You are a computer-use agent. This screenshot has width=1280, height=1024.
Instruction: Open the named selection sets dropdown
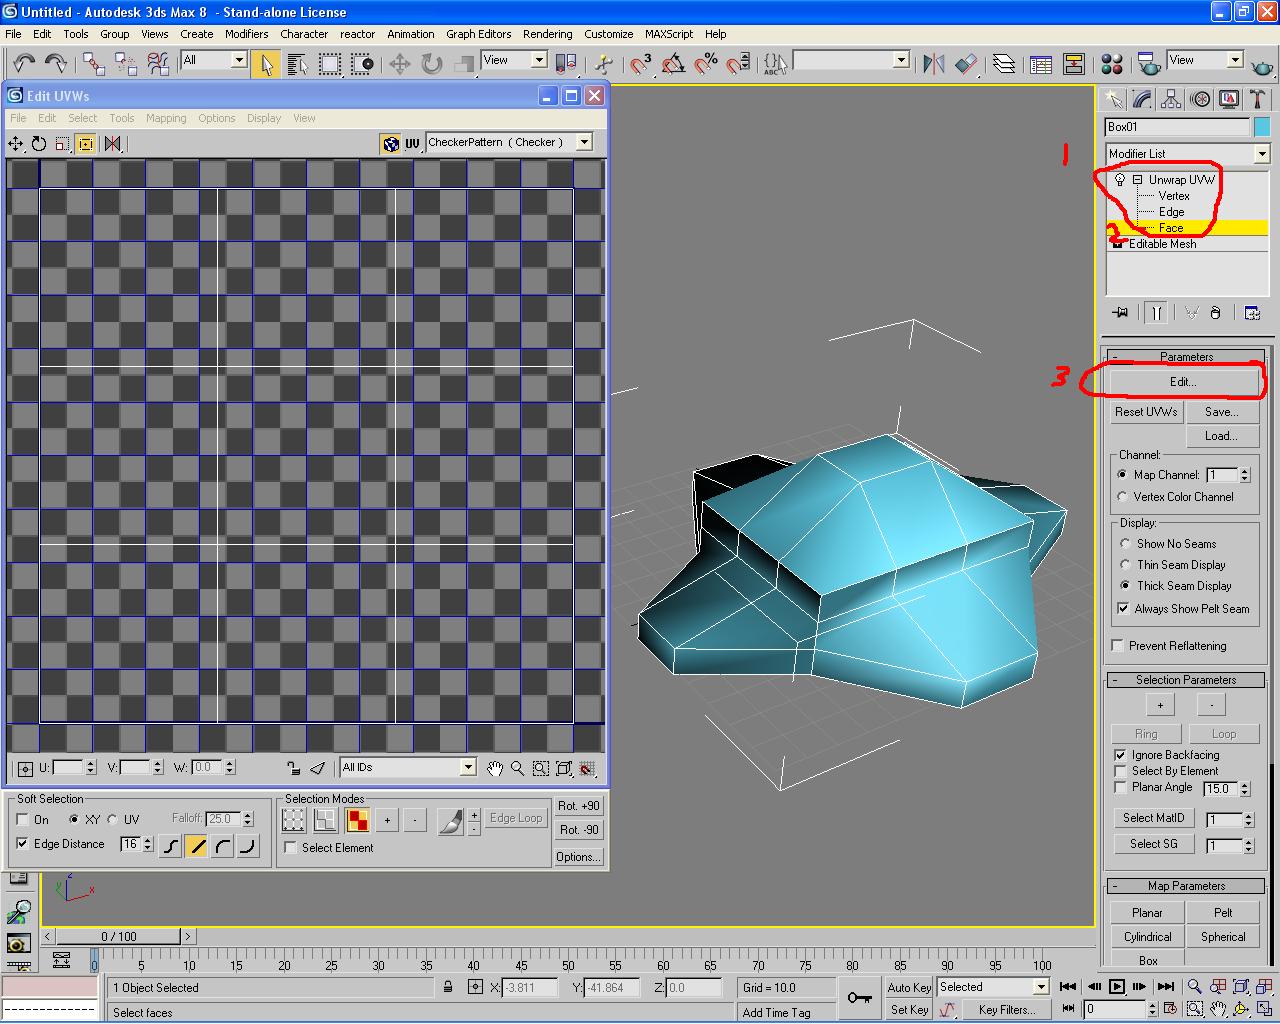pyautogui.click(x=901, y=60)
